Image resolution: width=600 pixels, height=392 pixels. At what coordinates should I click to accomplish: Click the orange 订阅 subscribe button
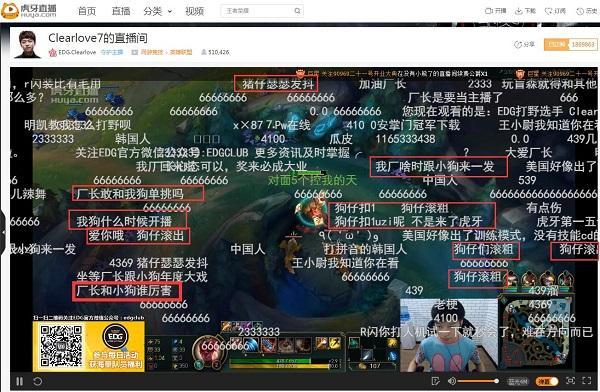coord(556,44)
